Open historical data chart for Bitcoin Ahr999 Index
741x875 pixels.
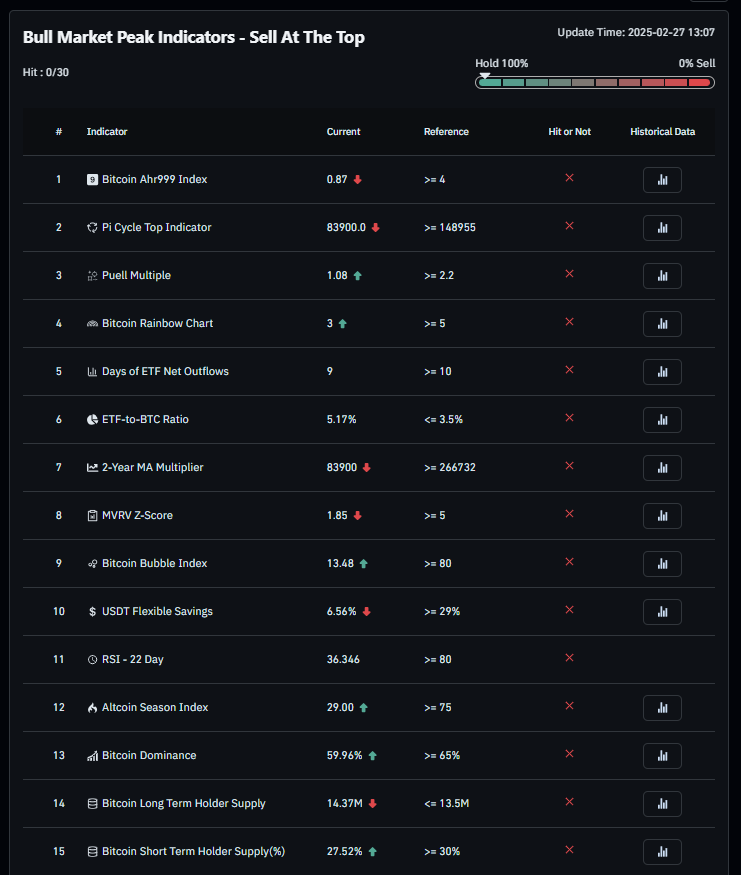tap(662, 180)
